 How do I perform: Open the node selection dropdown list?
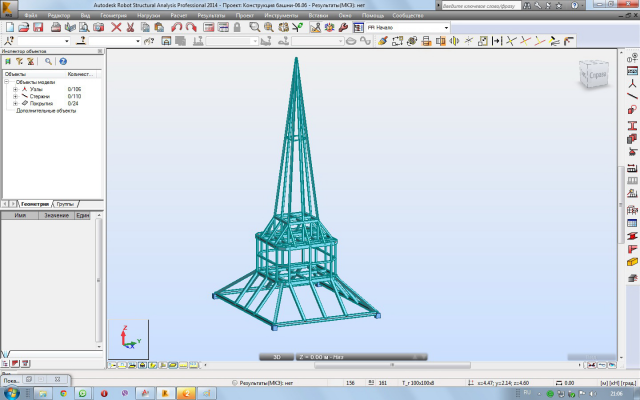67,41
